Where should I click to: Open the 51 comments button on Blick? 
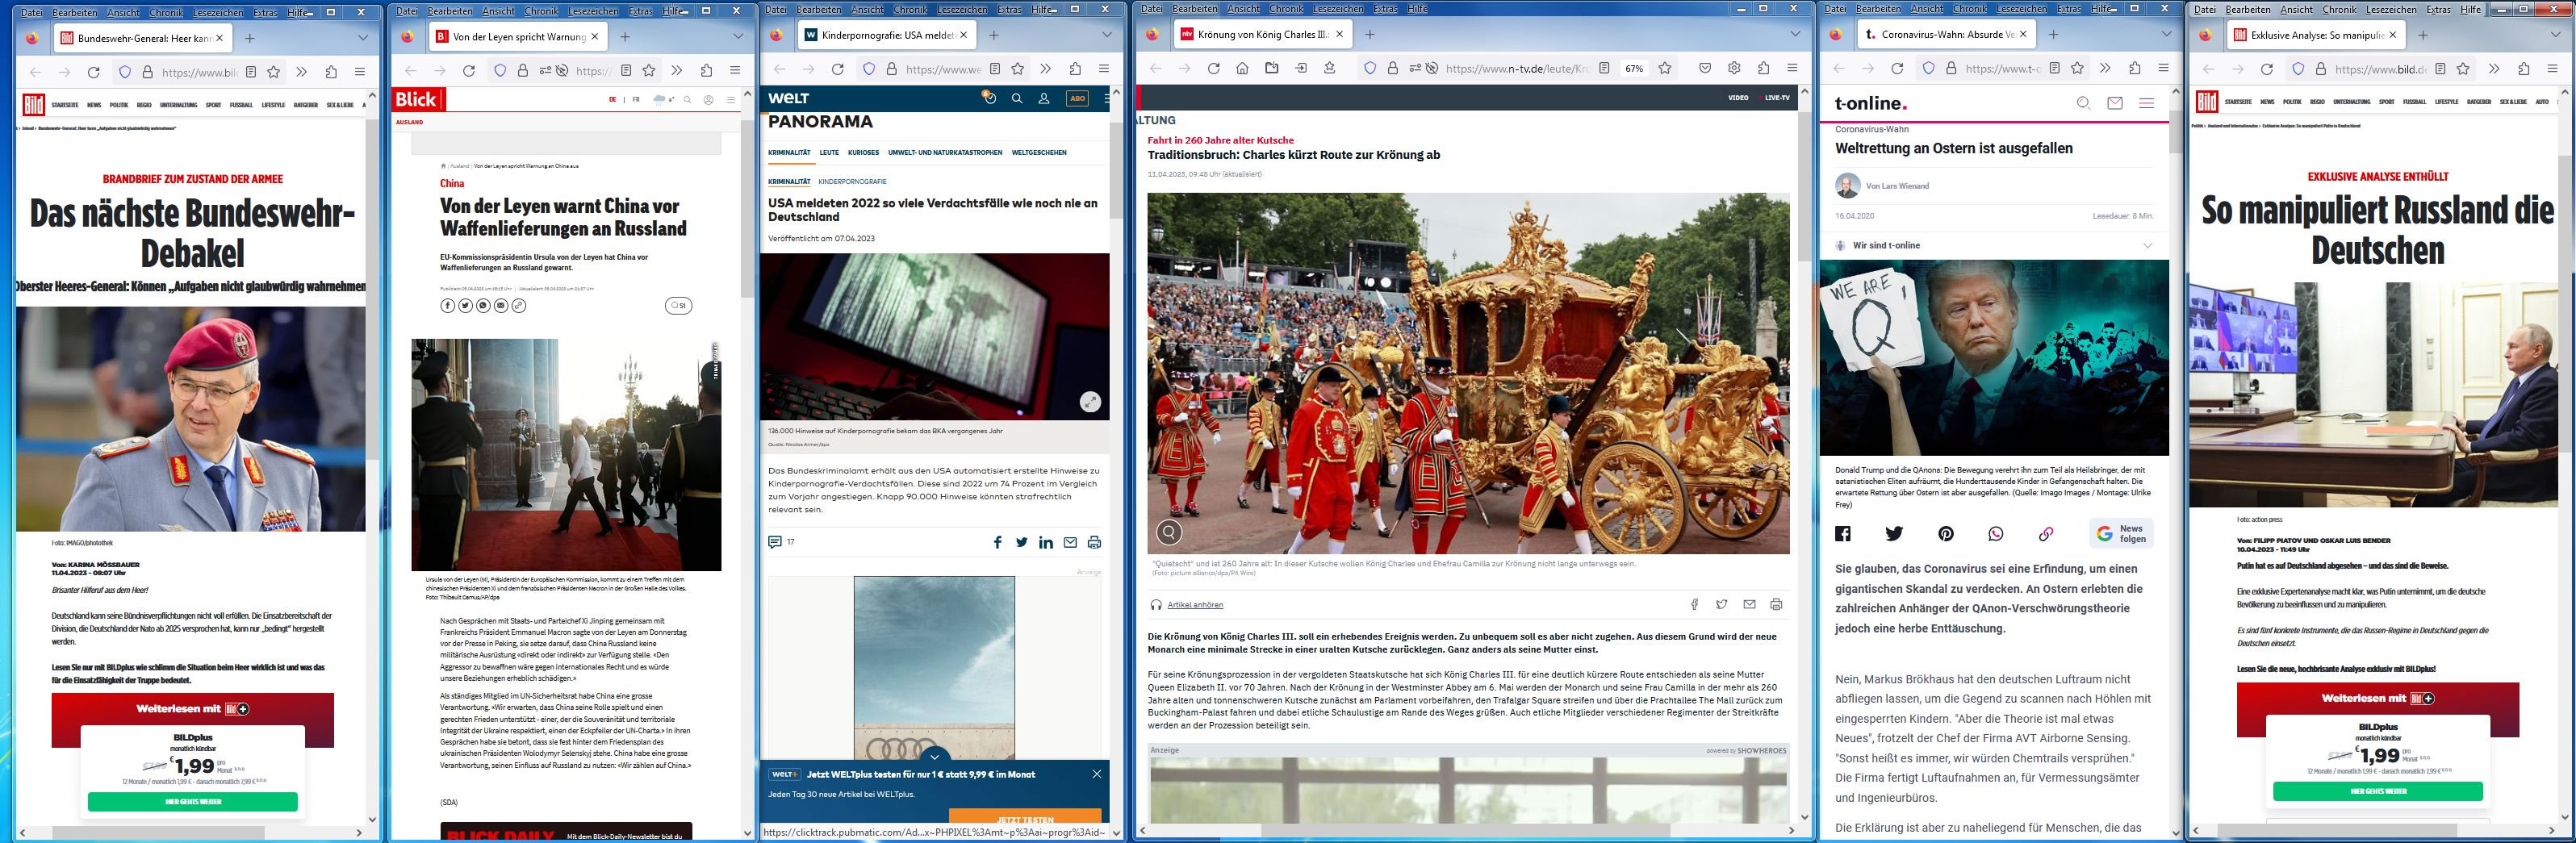tap(678, 306)
